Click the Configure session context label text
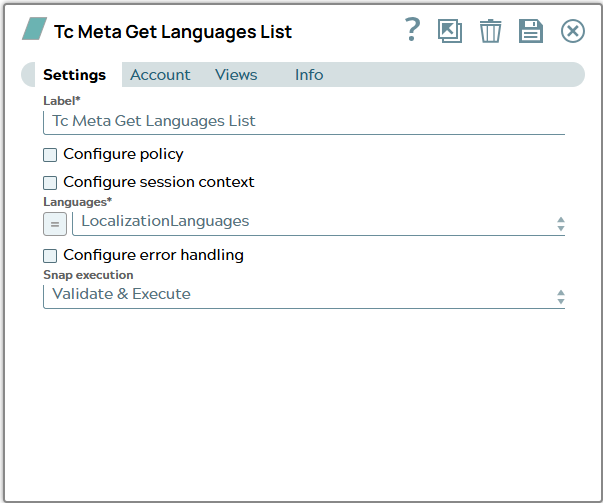Image resolution: width=603 pixels, height=503 pixels. [159, 182]
